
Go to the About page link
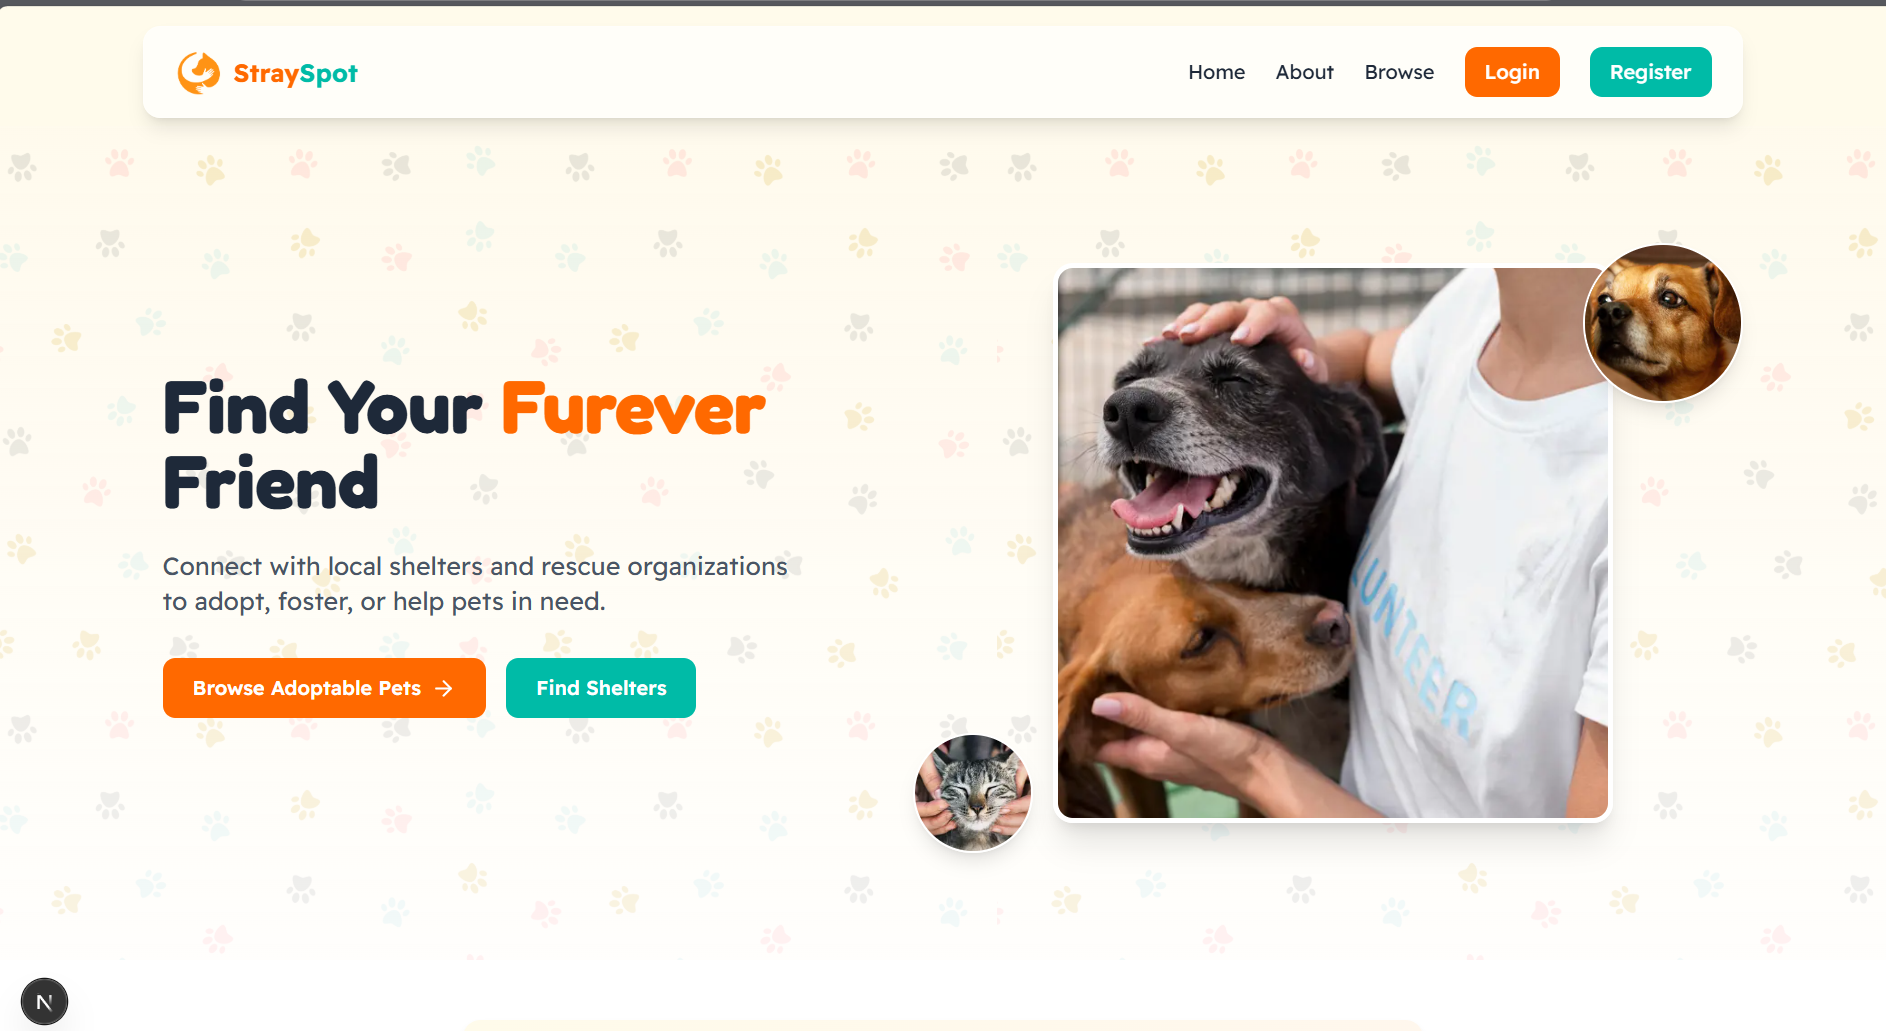[x=1304, y=72]
